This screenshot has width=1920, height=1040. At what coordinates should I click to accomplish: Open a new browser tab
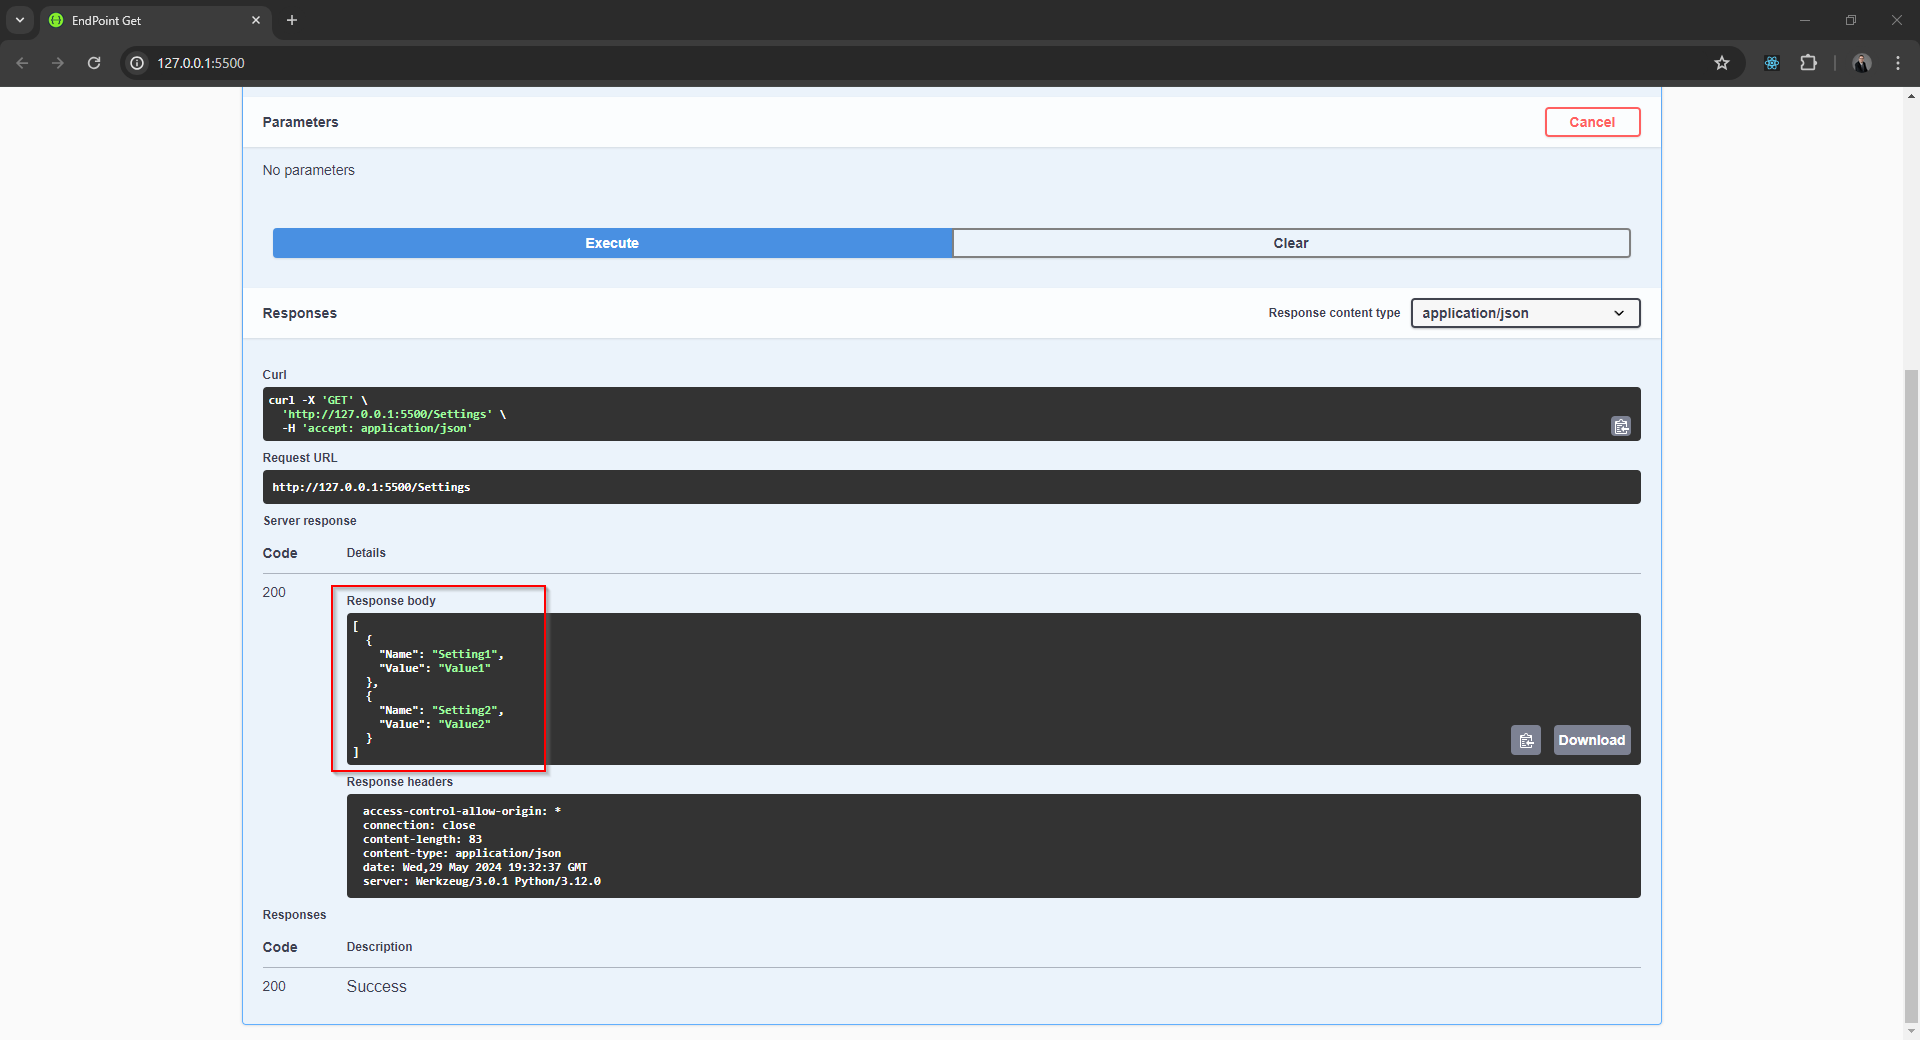pos(292,20)
